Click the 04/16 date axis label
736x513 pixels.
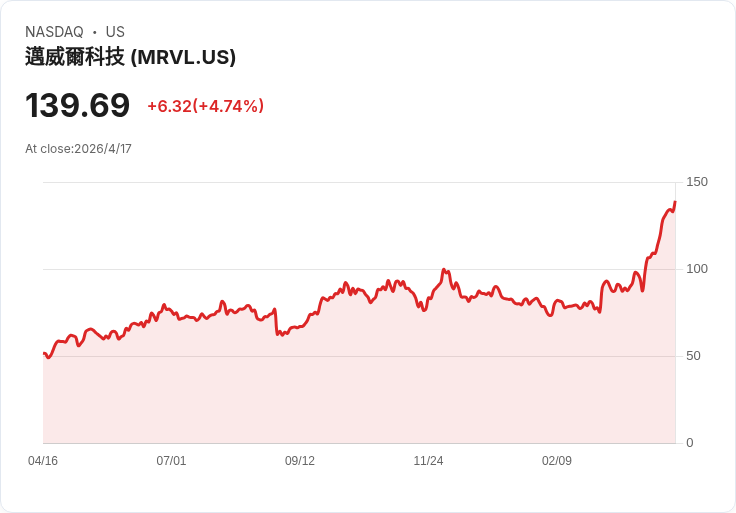(x=43, y=460)
